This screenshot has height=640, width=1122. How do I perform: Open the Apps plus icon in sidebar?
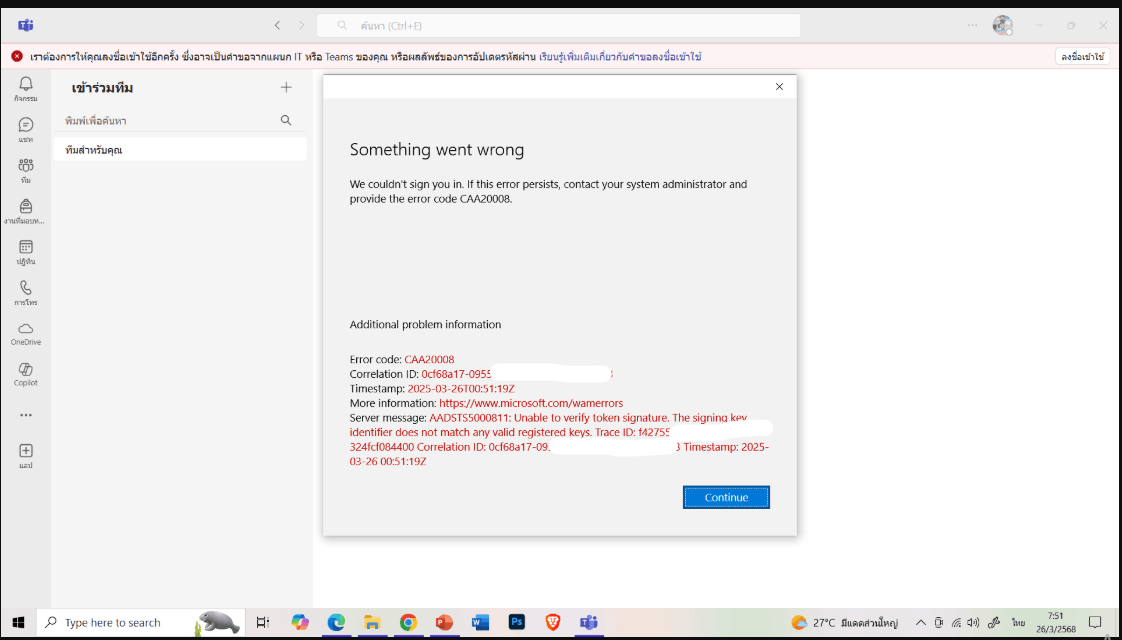coord(26,456)
